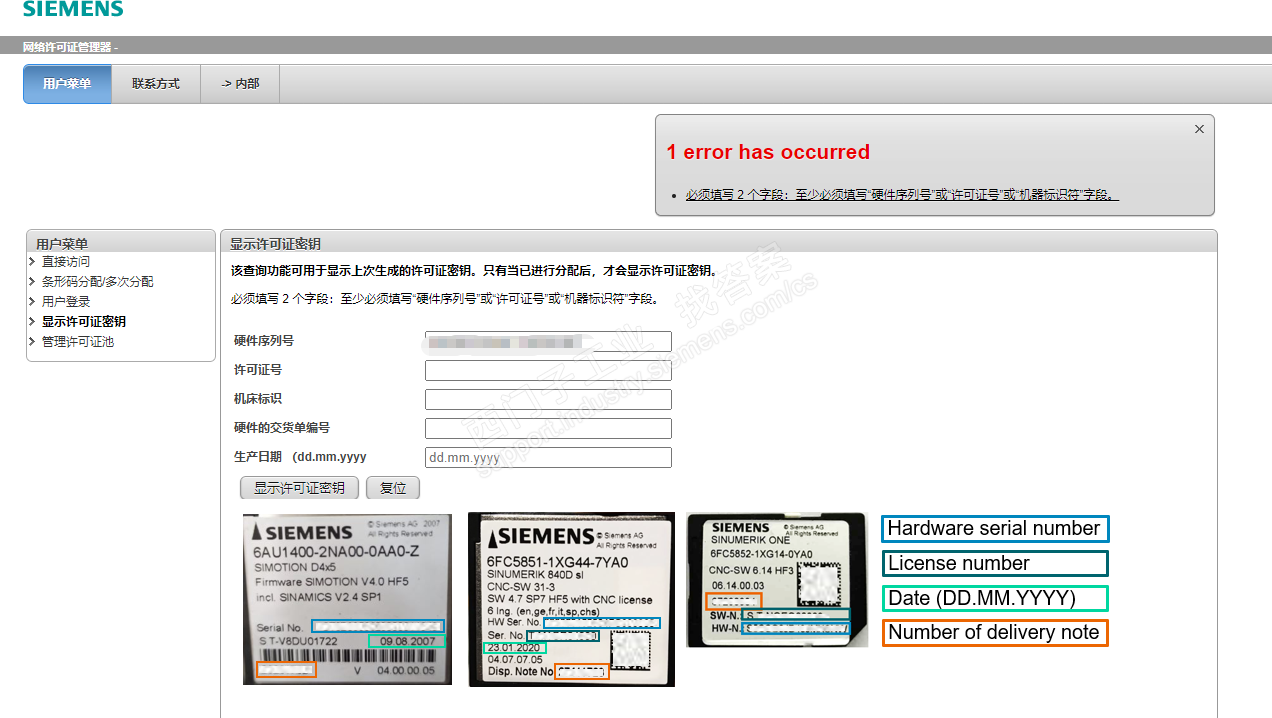The height and width of the screenshot is (718, 1272).
Task: Expand the arrow beside 管理许可证池
Action: 32,342
